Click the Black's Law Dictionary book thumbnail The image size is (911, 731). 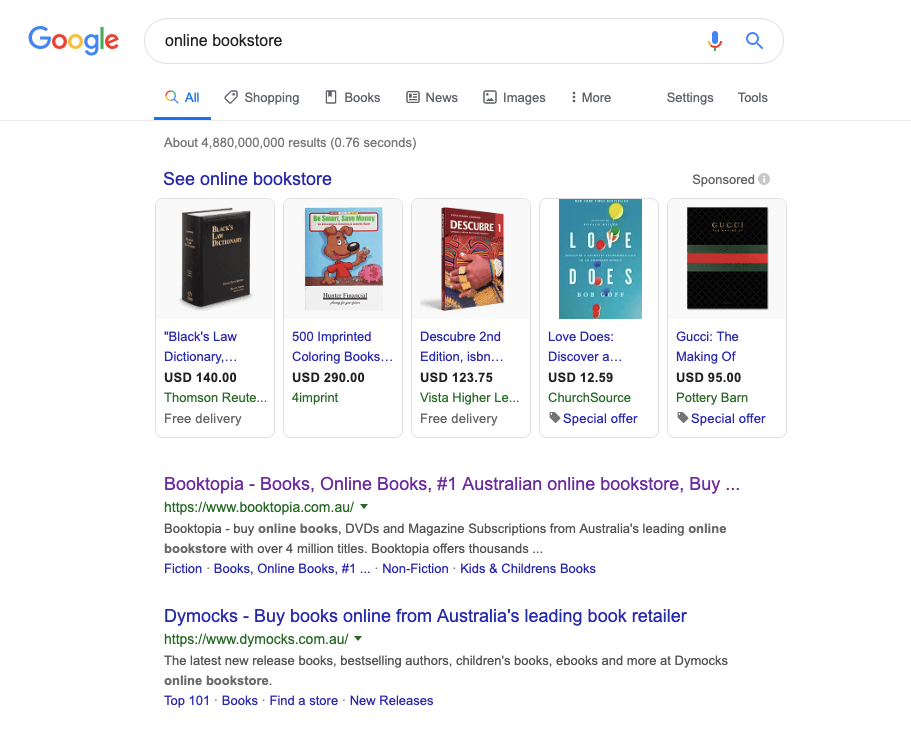click(216, 259)
